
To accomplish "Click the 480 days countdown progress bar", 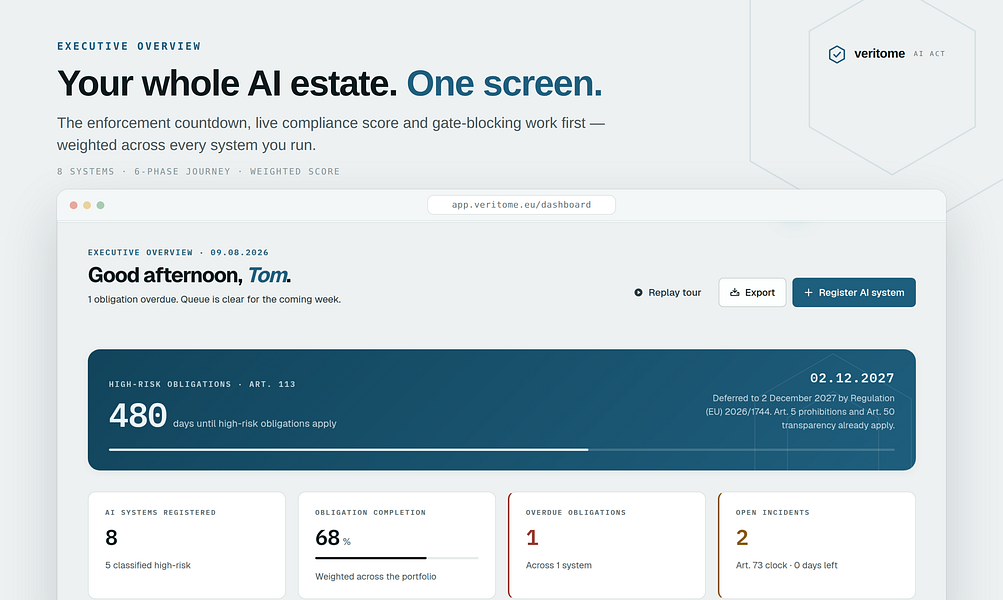I will [502, 450].
